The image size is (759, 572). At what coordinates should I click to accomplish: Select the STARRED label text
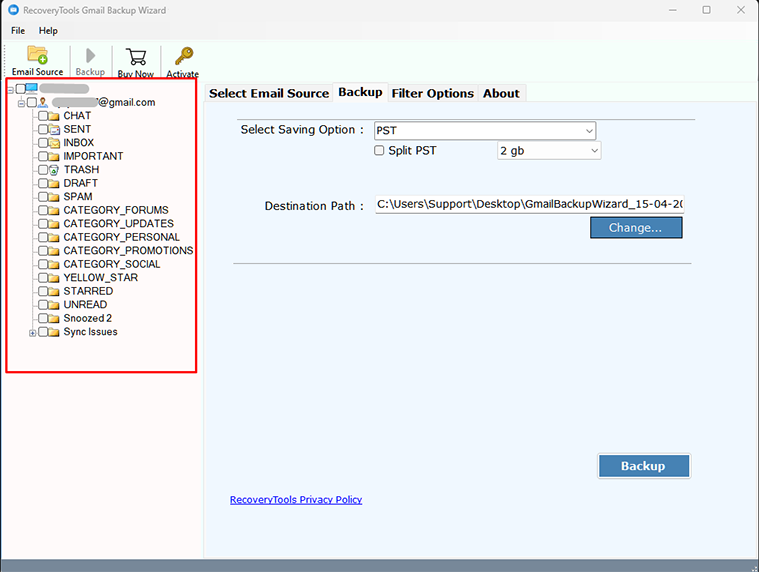(x=88, y=291)
